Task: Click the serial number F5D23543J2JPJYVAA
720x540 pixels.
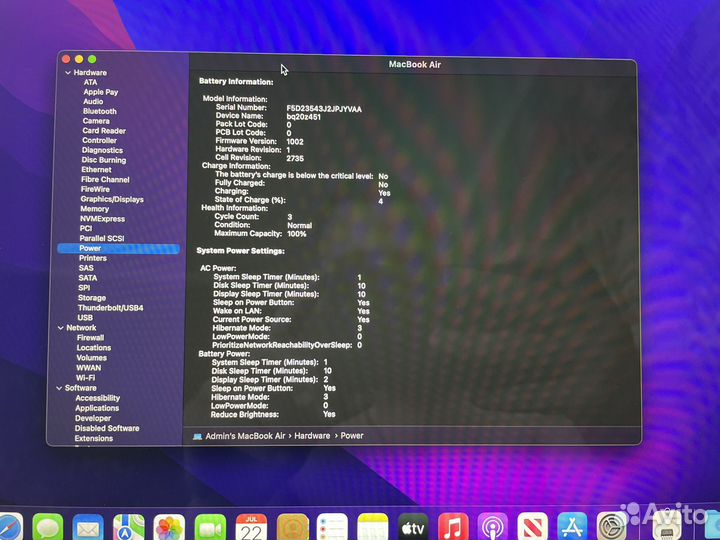Action: click(x=324, y=109)
